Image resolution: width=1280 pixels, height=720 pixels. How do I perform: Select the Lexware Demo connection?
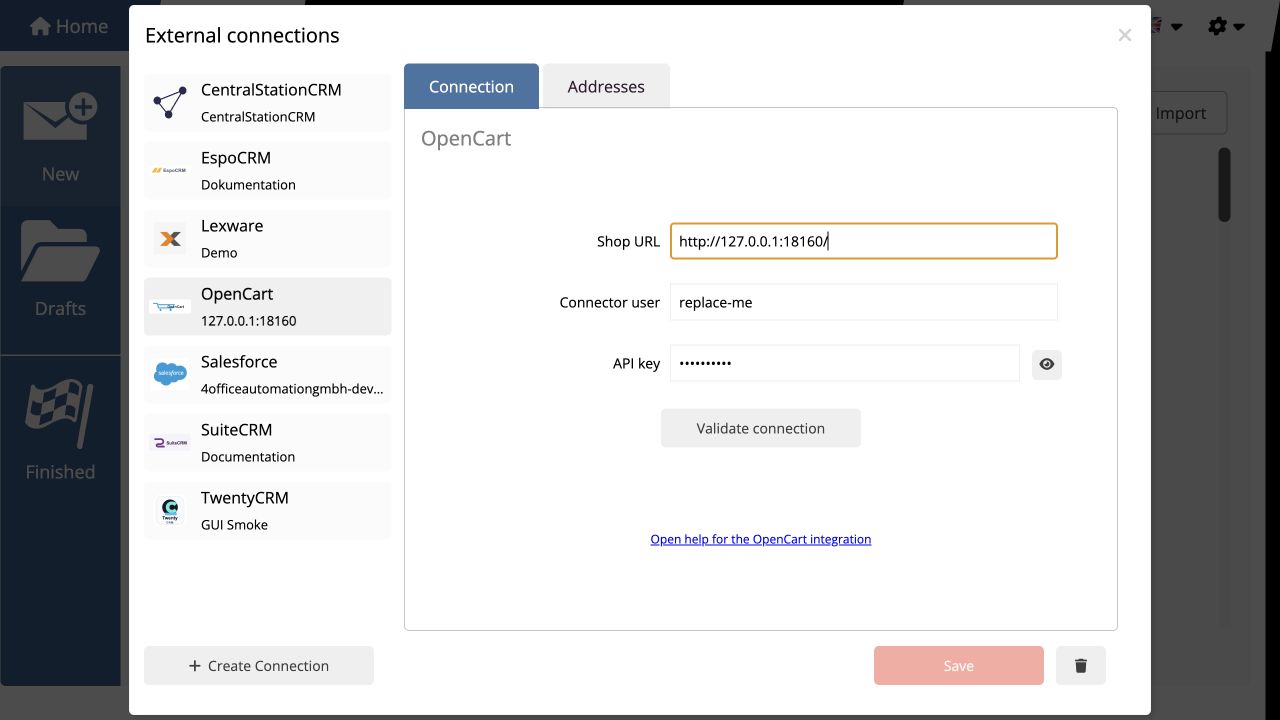[x=268, y=238]
